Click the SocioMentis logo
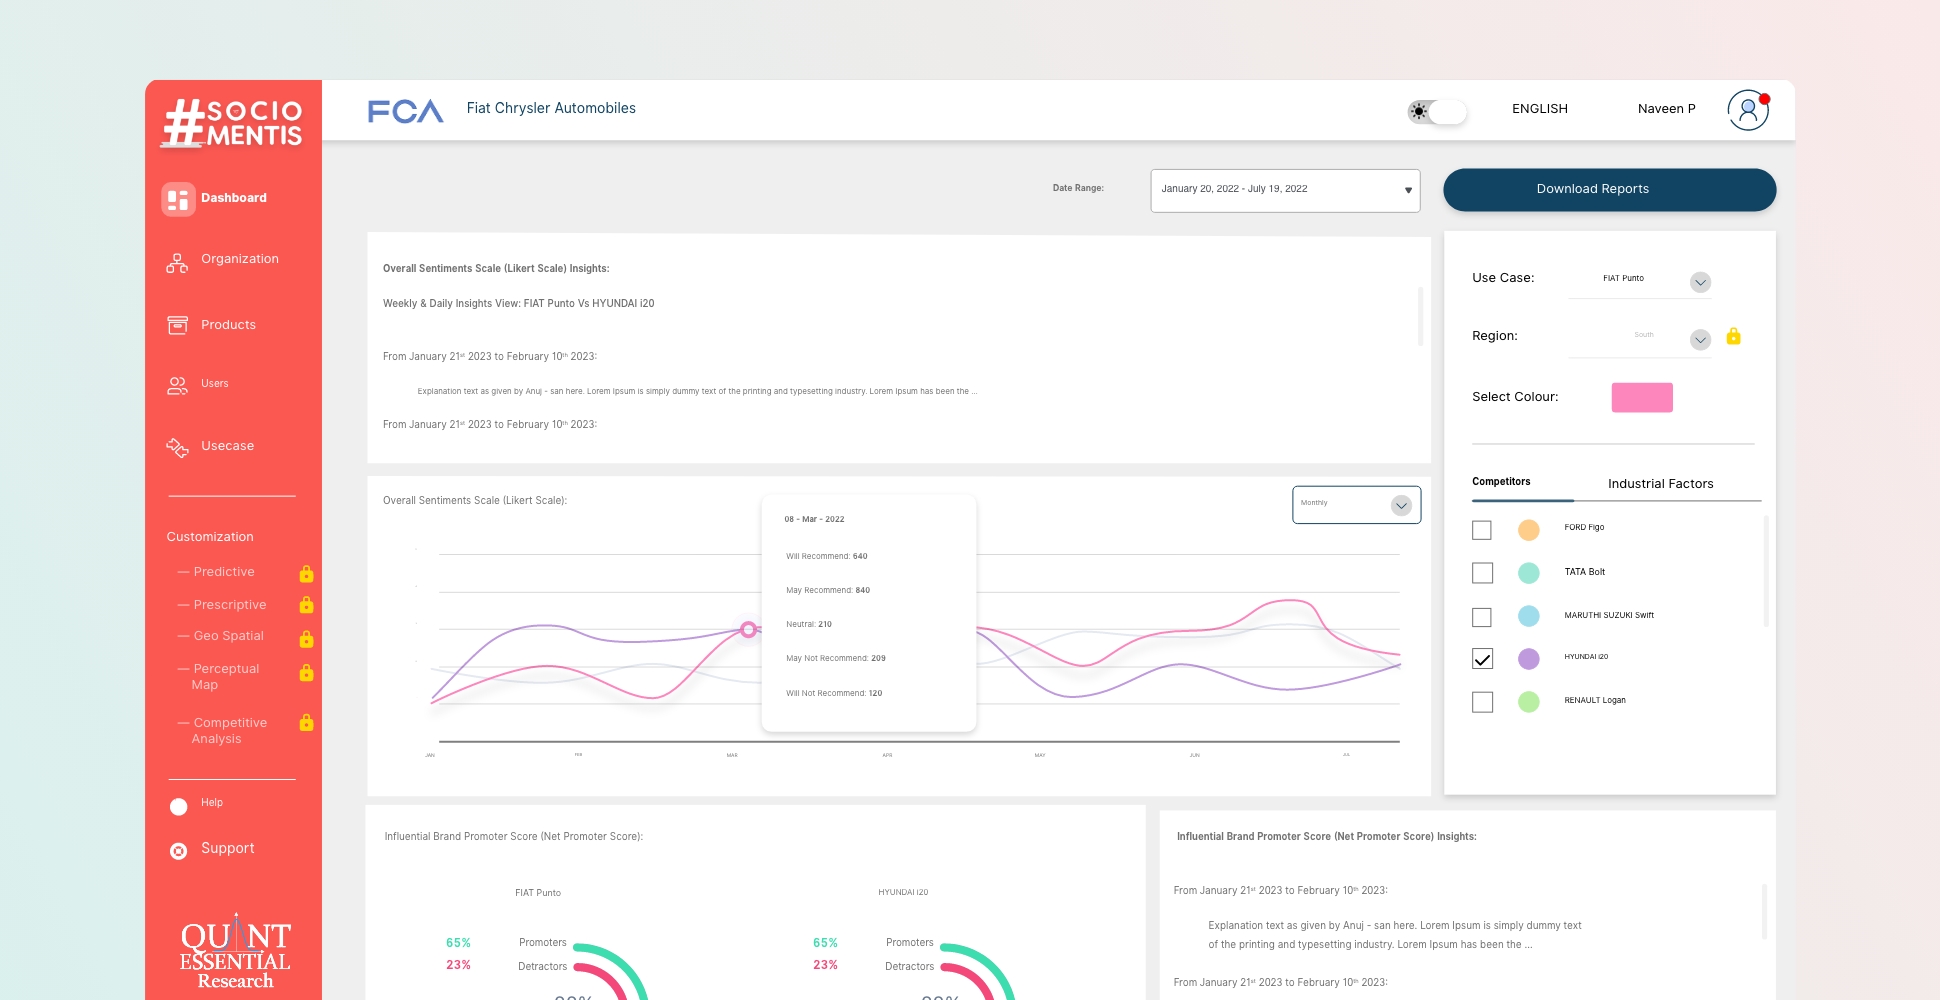 tap(233, 123)
